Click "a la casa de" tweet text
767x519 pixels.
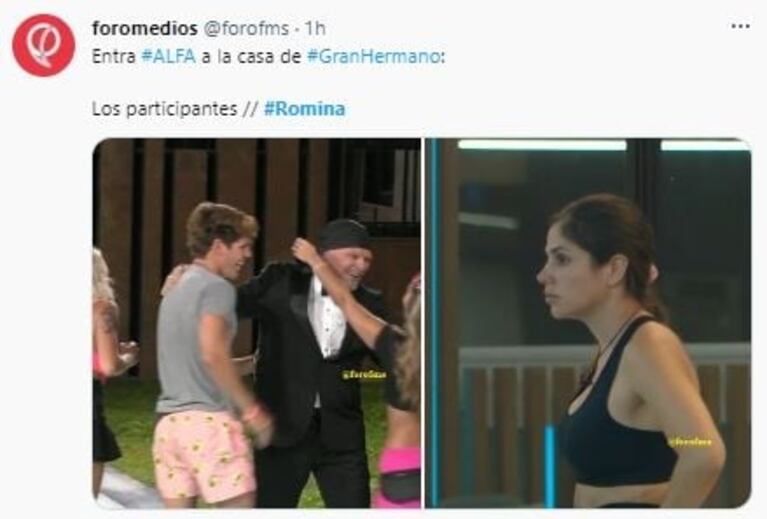251,57
